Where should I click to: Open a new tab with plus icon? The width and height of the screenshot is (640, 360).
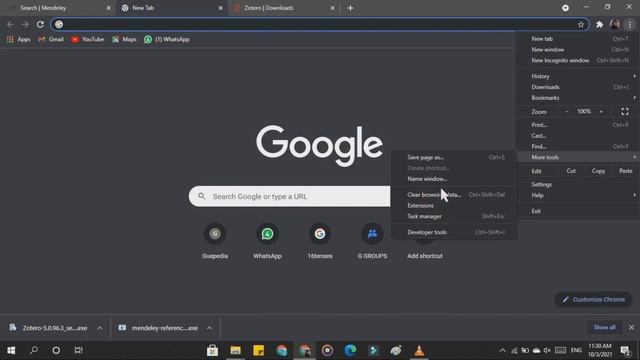[350, 8]
